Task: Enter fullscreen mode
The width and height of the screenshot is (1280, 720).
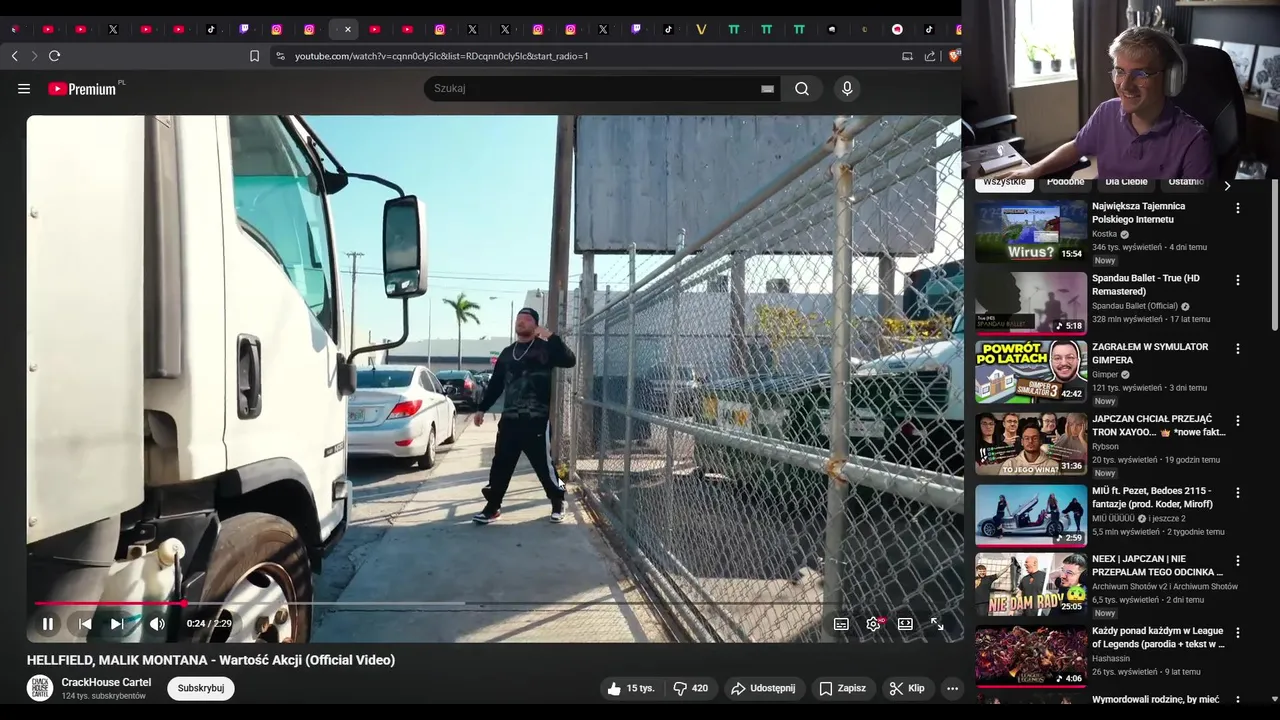Action: (937, 624)
